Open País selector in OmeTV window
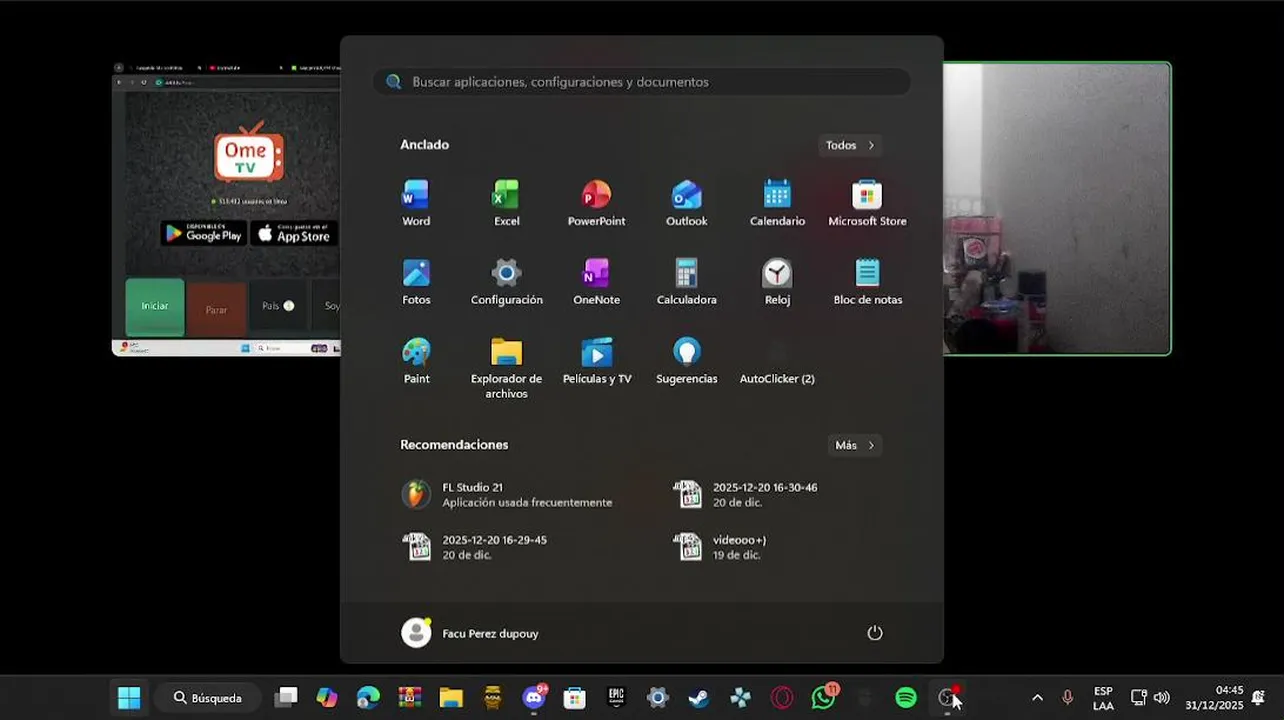 click(x=278, y=306)
